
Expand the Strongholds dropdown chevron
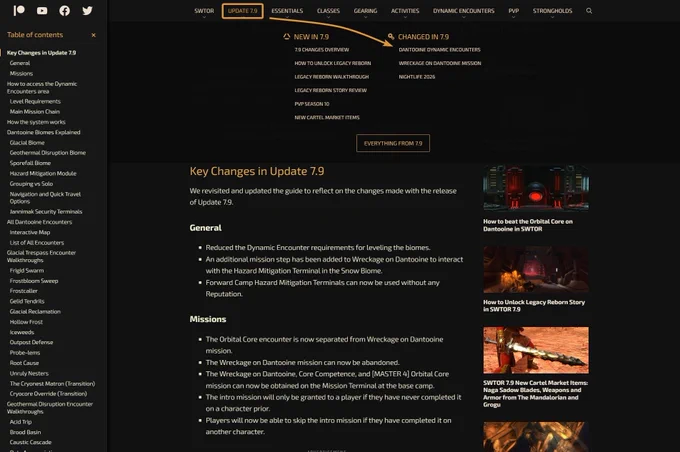tap(552, 17)
